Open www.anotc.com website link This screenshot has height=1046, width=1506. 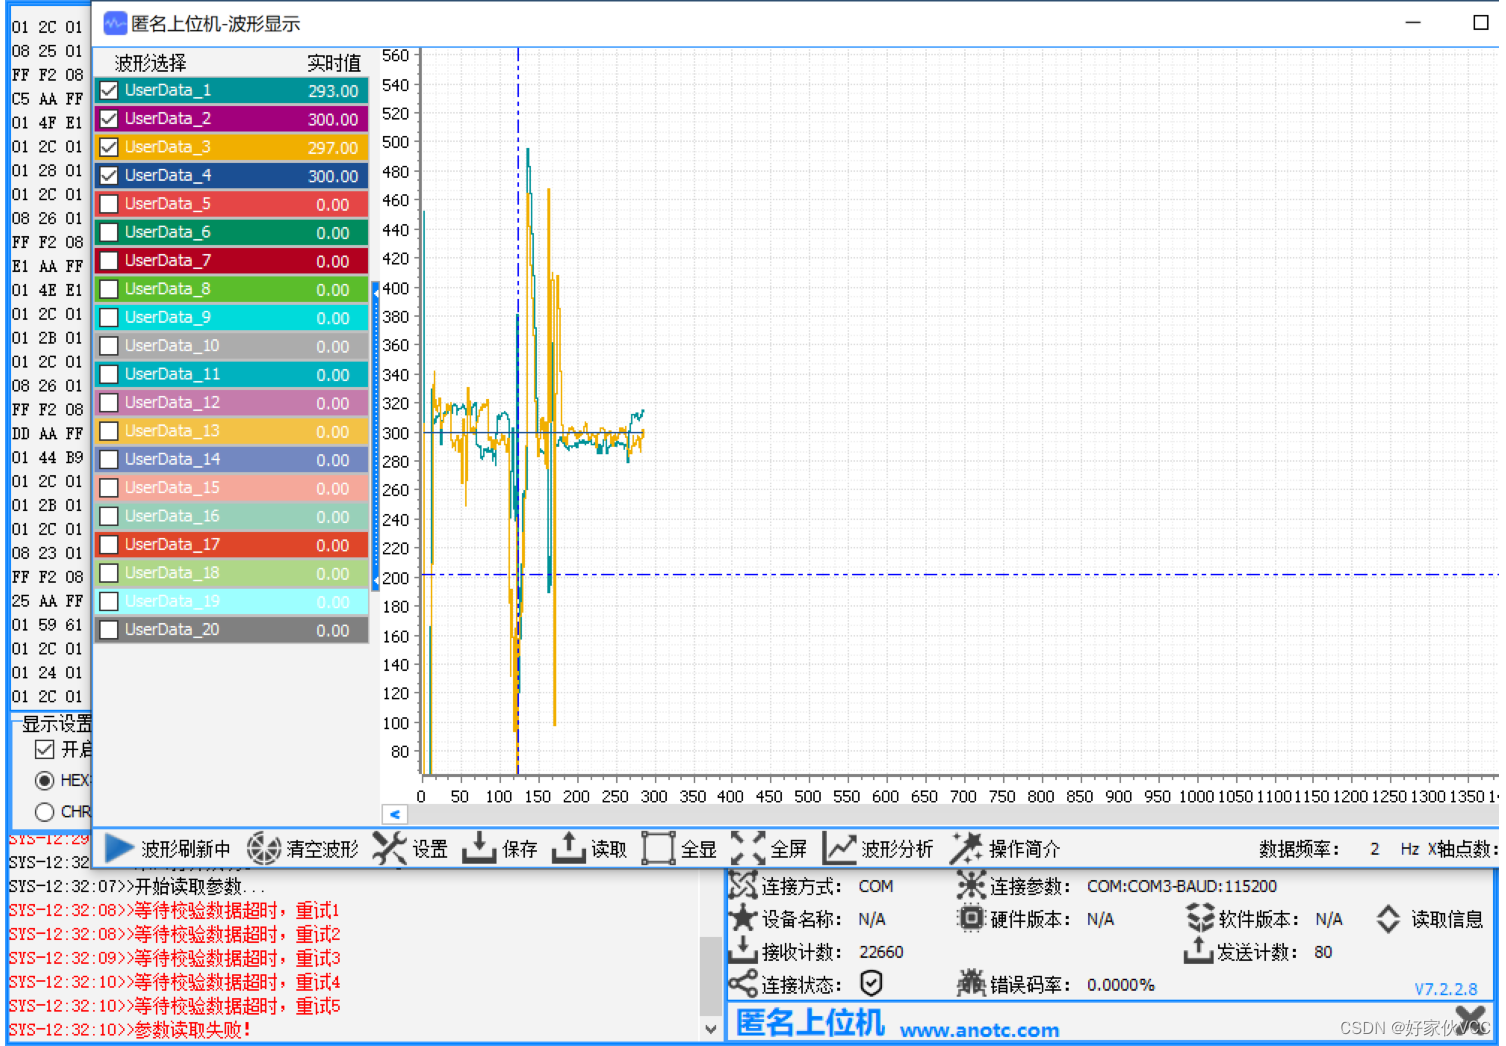coord(978,1030)
